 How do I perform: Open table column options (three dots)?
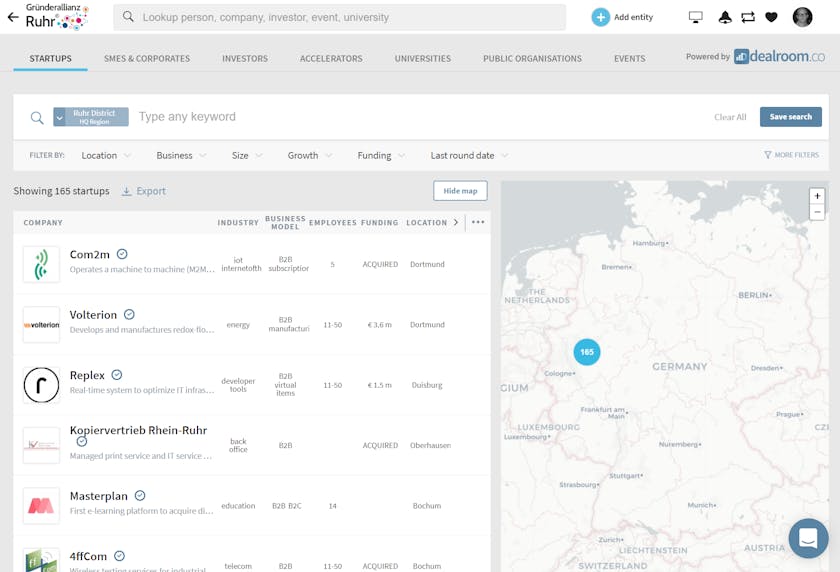click(x=478, y=222)
